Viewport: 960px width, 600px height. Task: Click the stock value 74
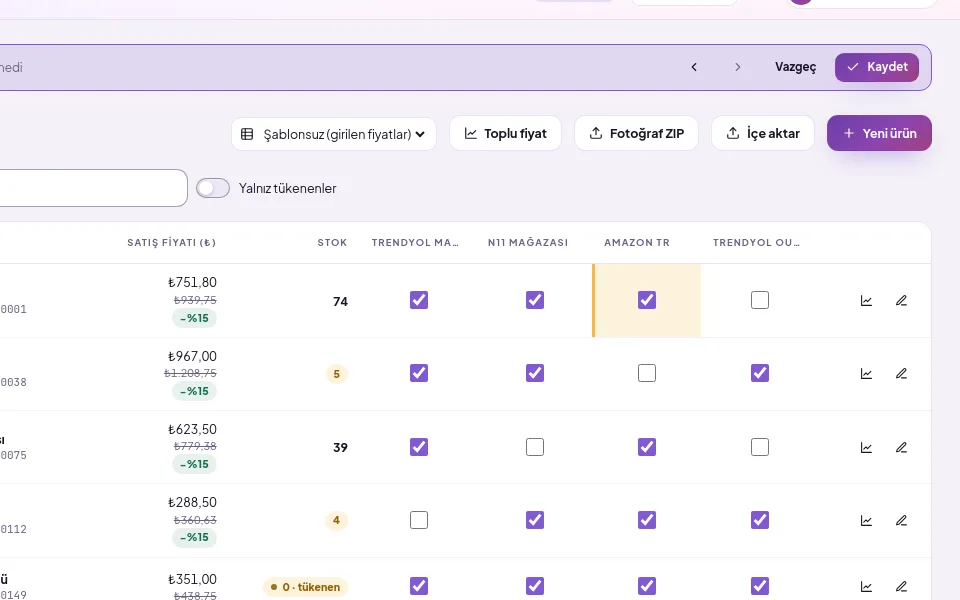click(340, 301)
